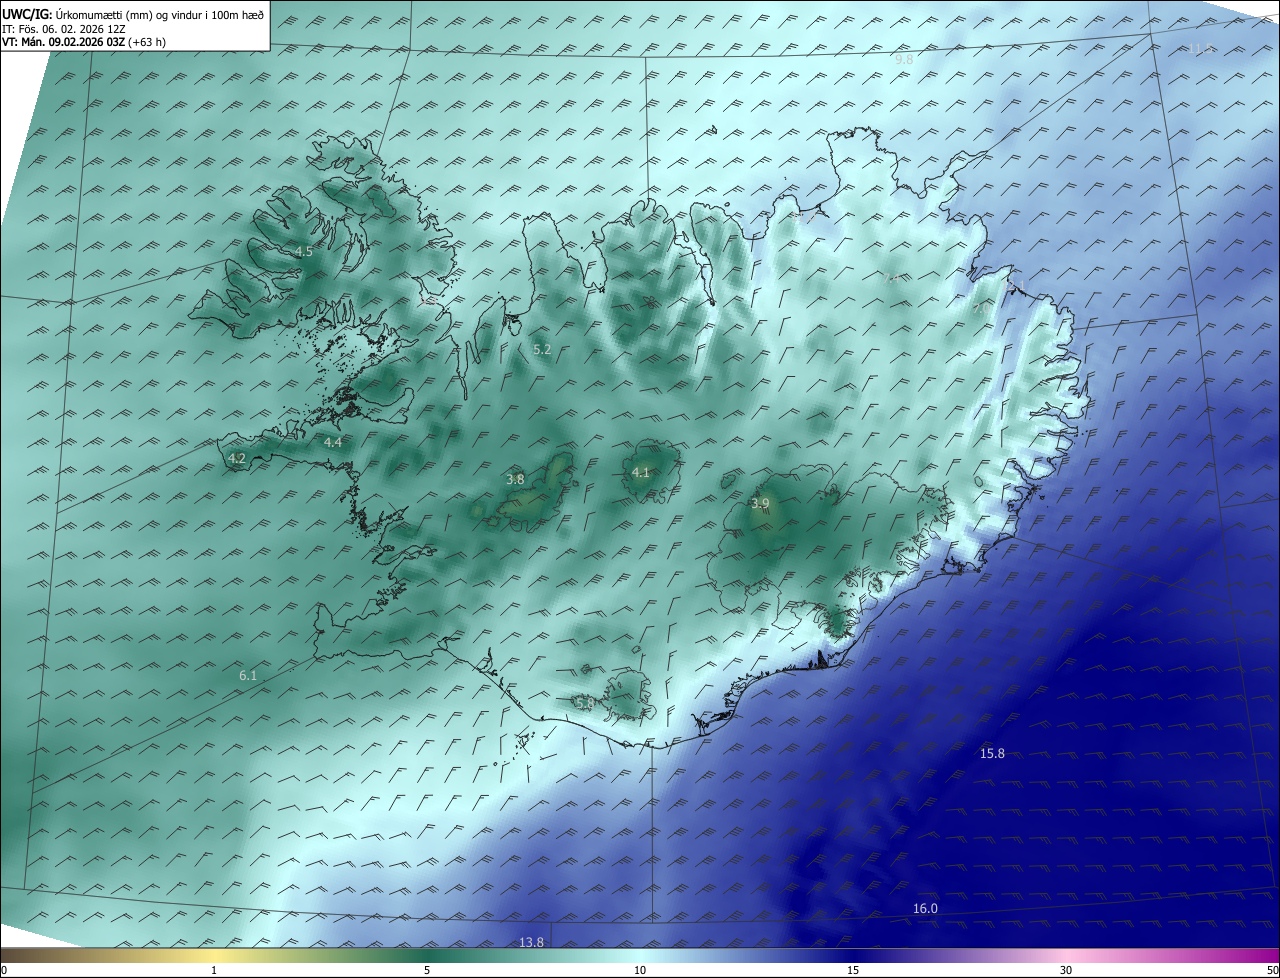Screen dimensions: 1280x978
Task: Click the '10' tick label on the legend
Action: pos(640,971)
